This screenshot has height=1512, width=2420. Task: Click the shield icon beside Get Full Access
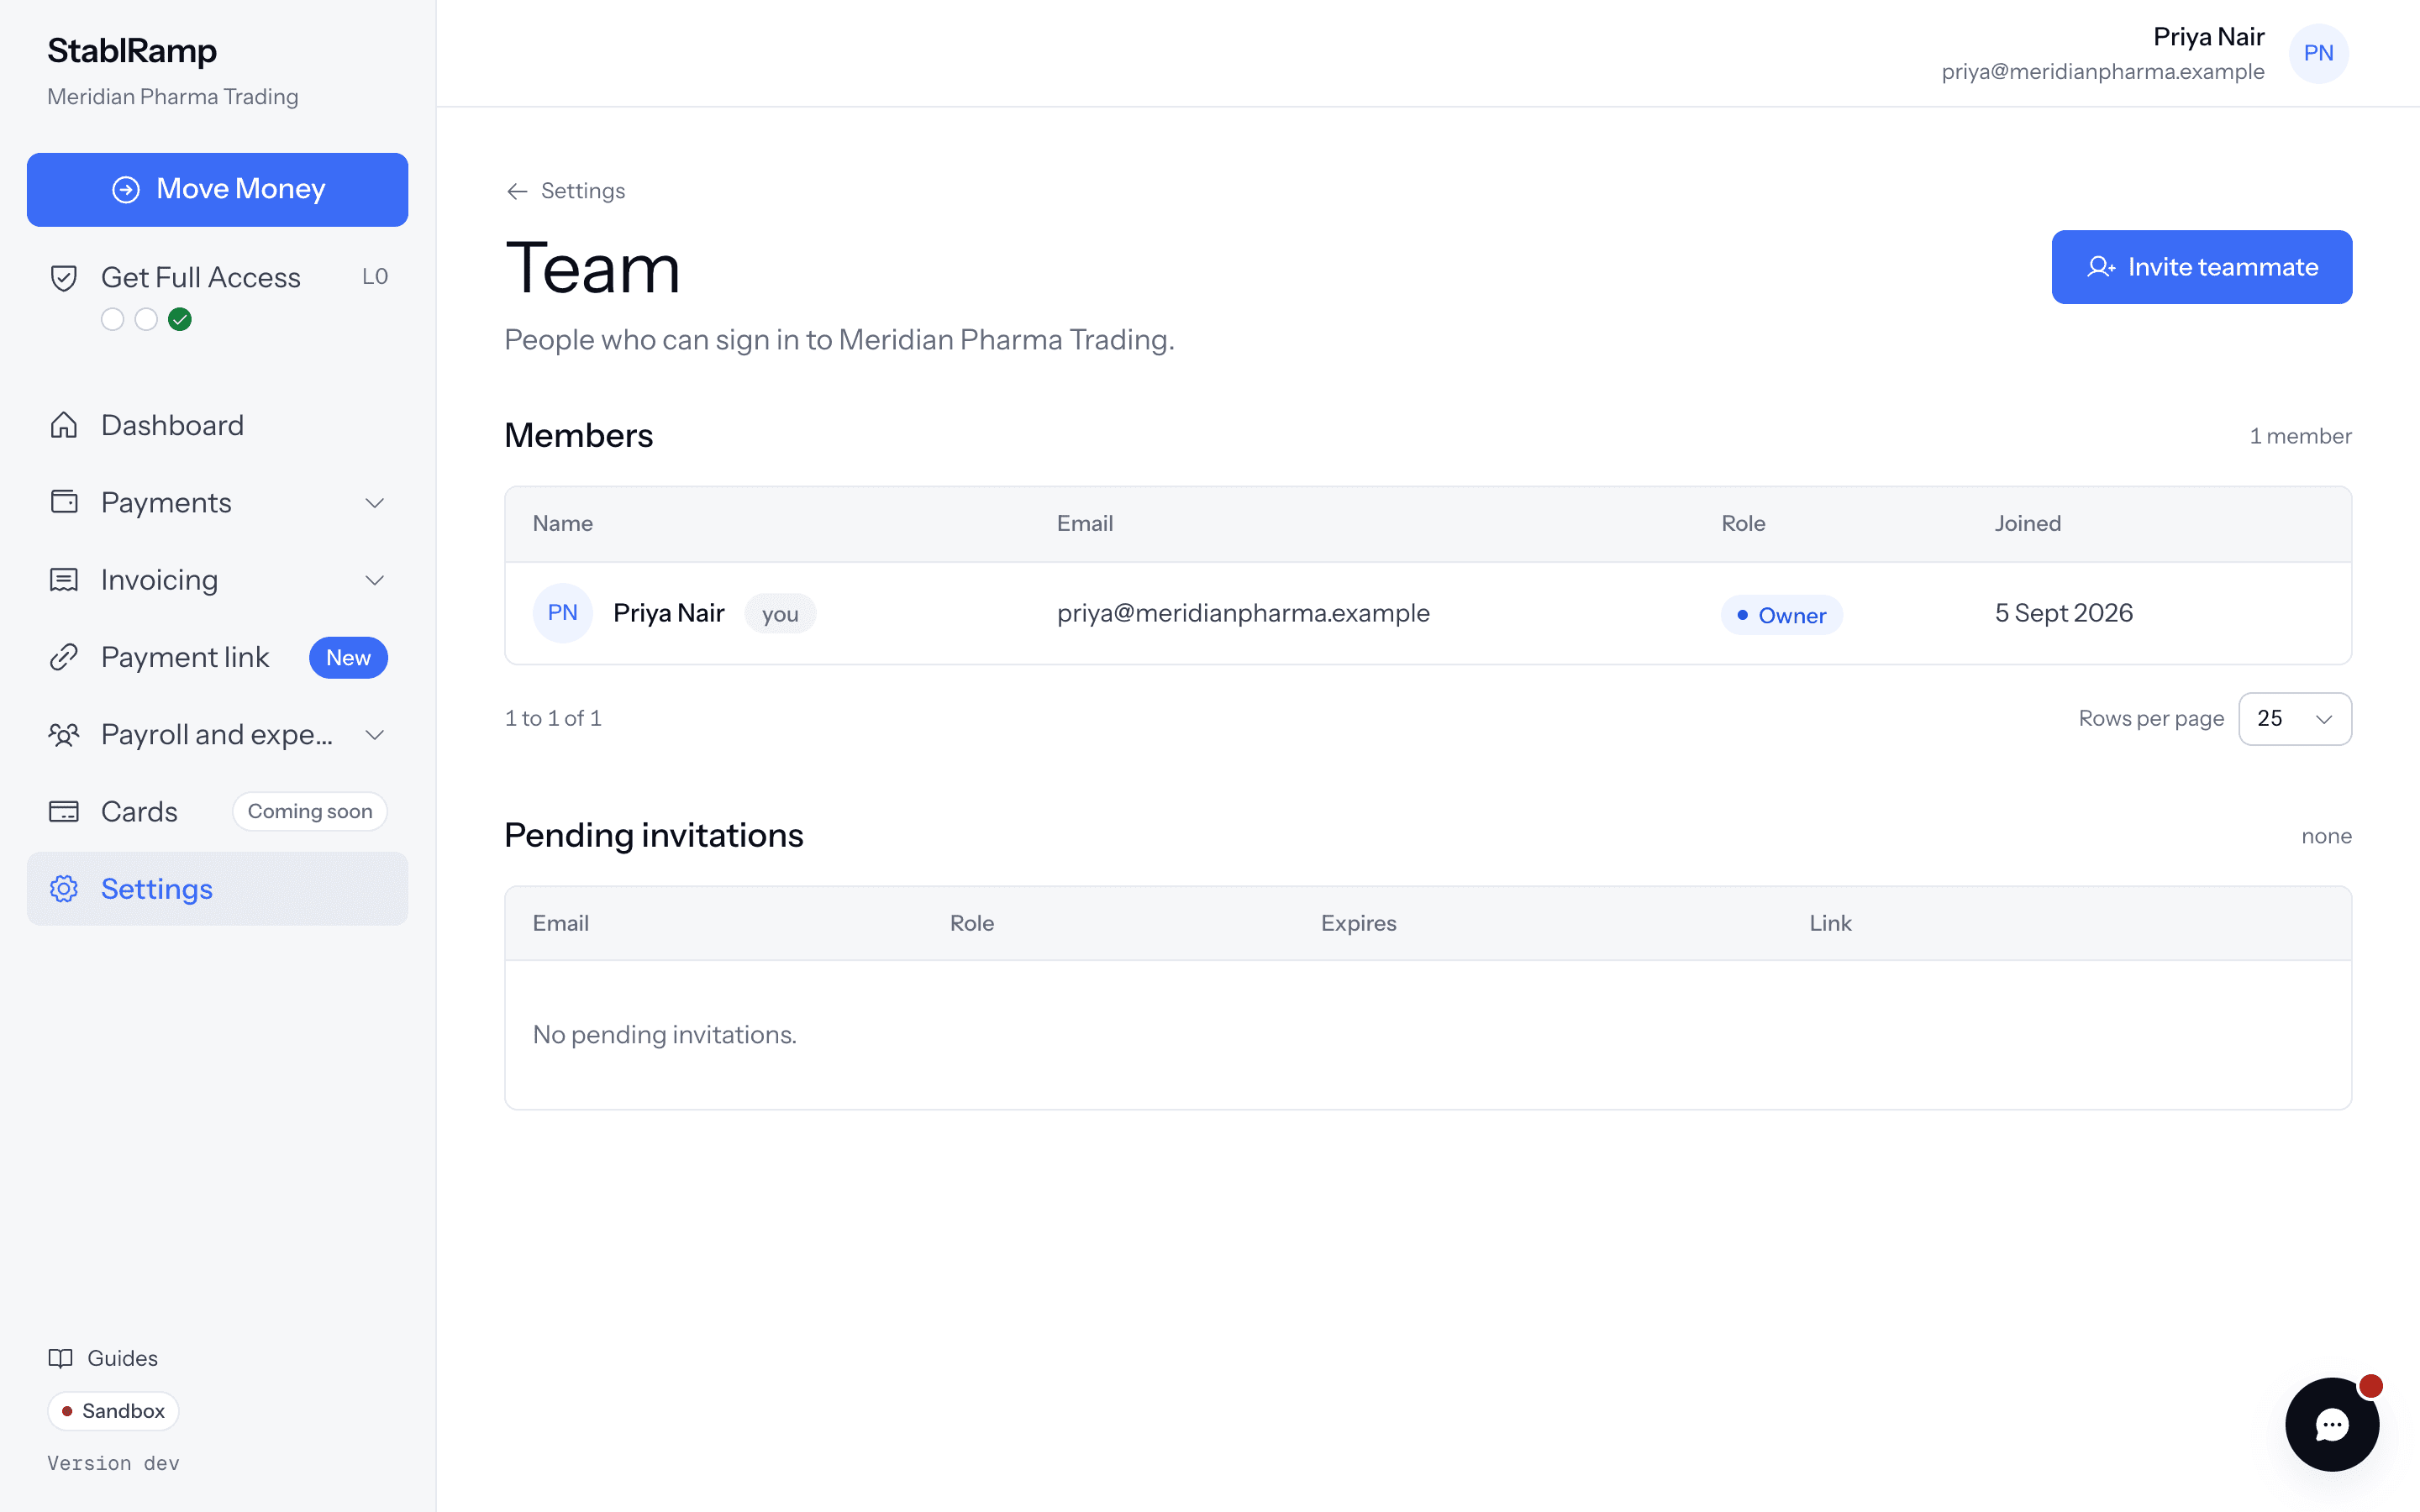[x=64, y=277]
